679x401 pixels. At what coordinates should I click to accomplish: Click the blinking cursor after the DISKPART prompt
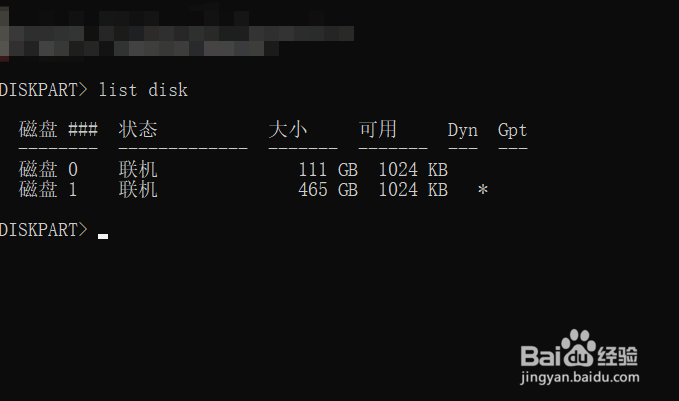coord(103,236)
